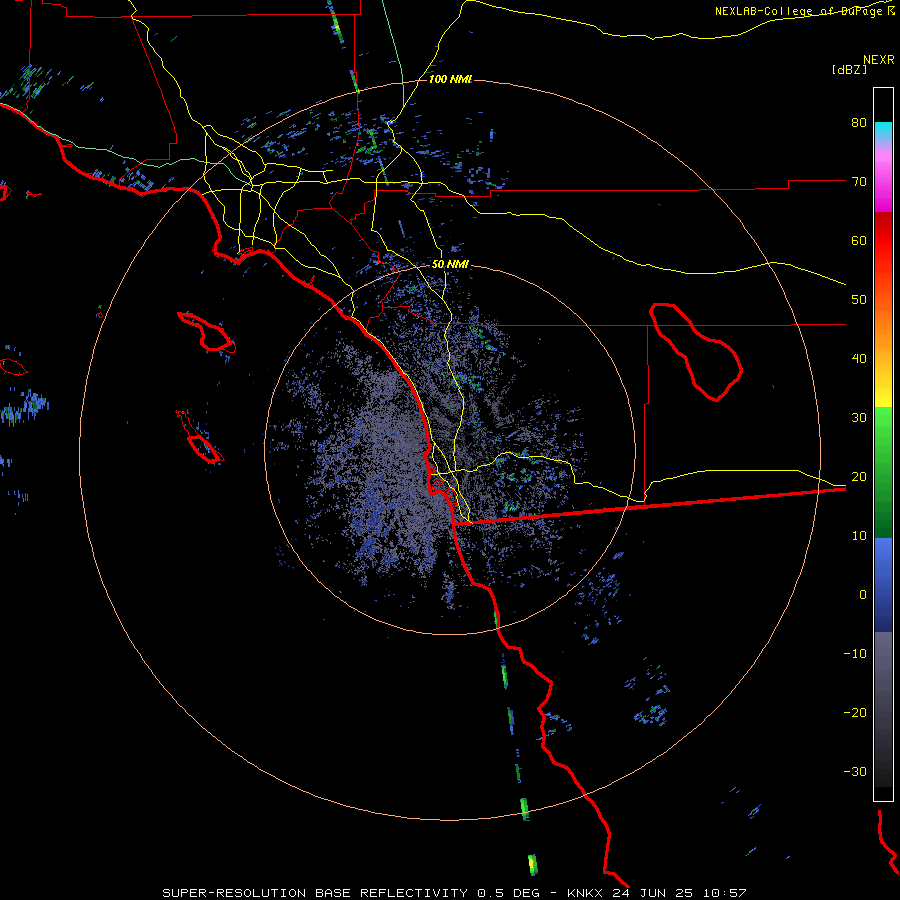The image size is (900, 900).
Task: Click the 80 dBZ scale value
Action: point(859,123)
